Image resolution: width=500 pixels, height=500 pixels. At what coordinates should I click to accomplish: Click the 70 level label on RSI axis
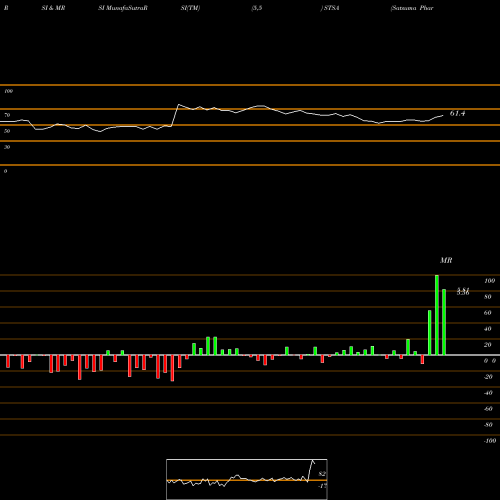[x=7, y=115]
